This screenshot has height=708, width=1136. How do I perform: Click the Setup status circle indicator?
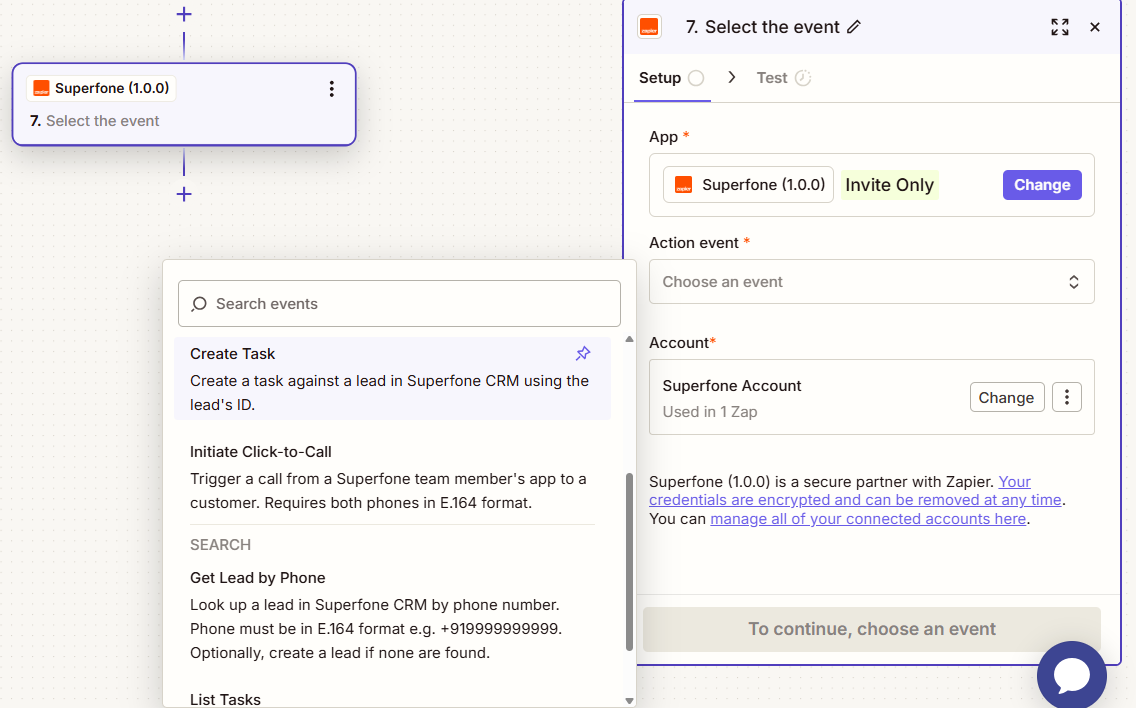coord(696,78)
